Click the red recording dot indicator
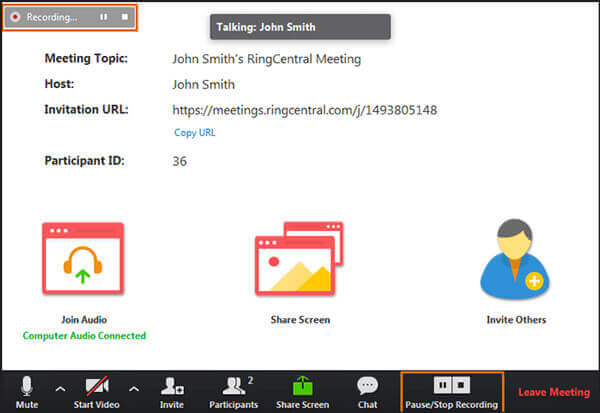Image resolution: width=600 pixels, height=413 pixels. (15, 17)
